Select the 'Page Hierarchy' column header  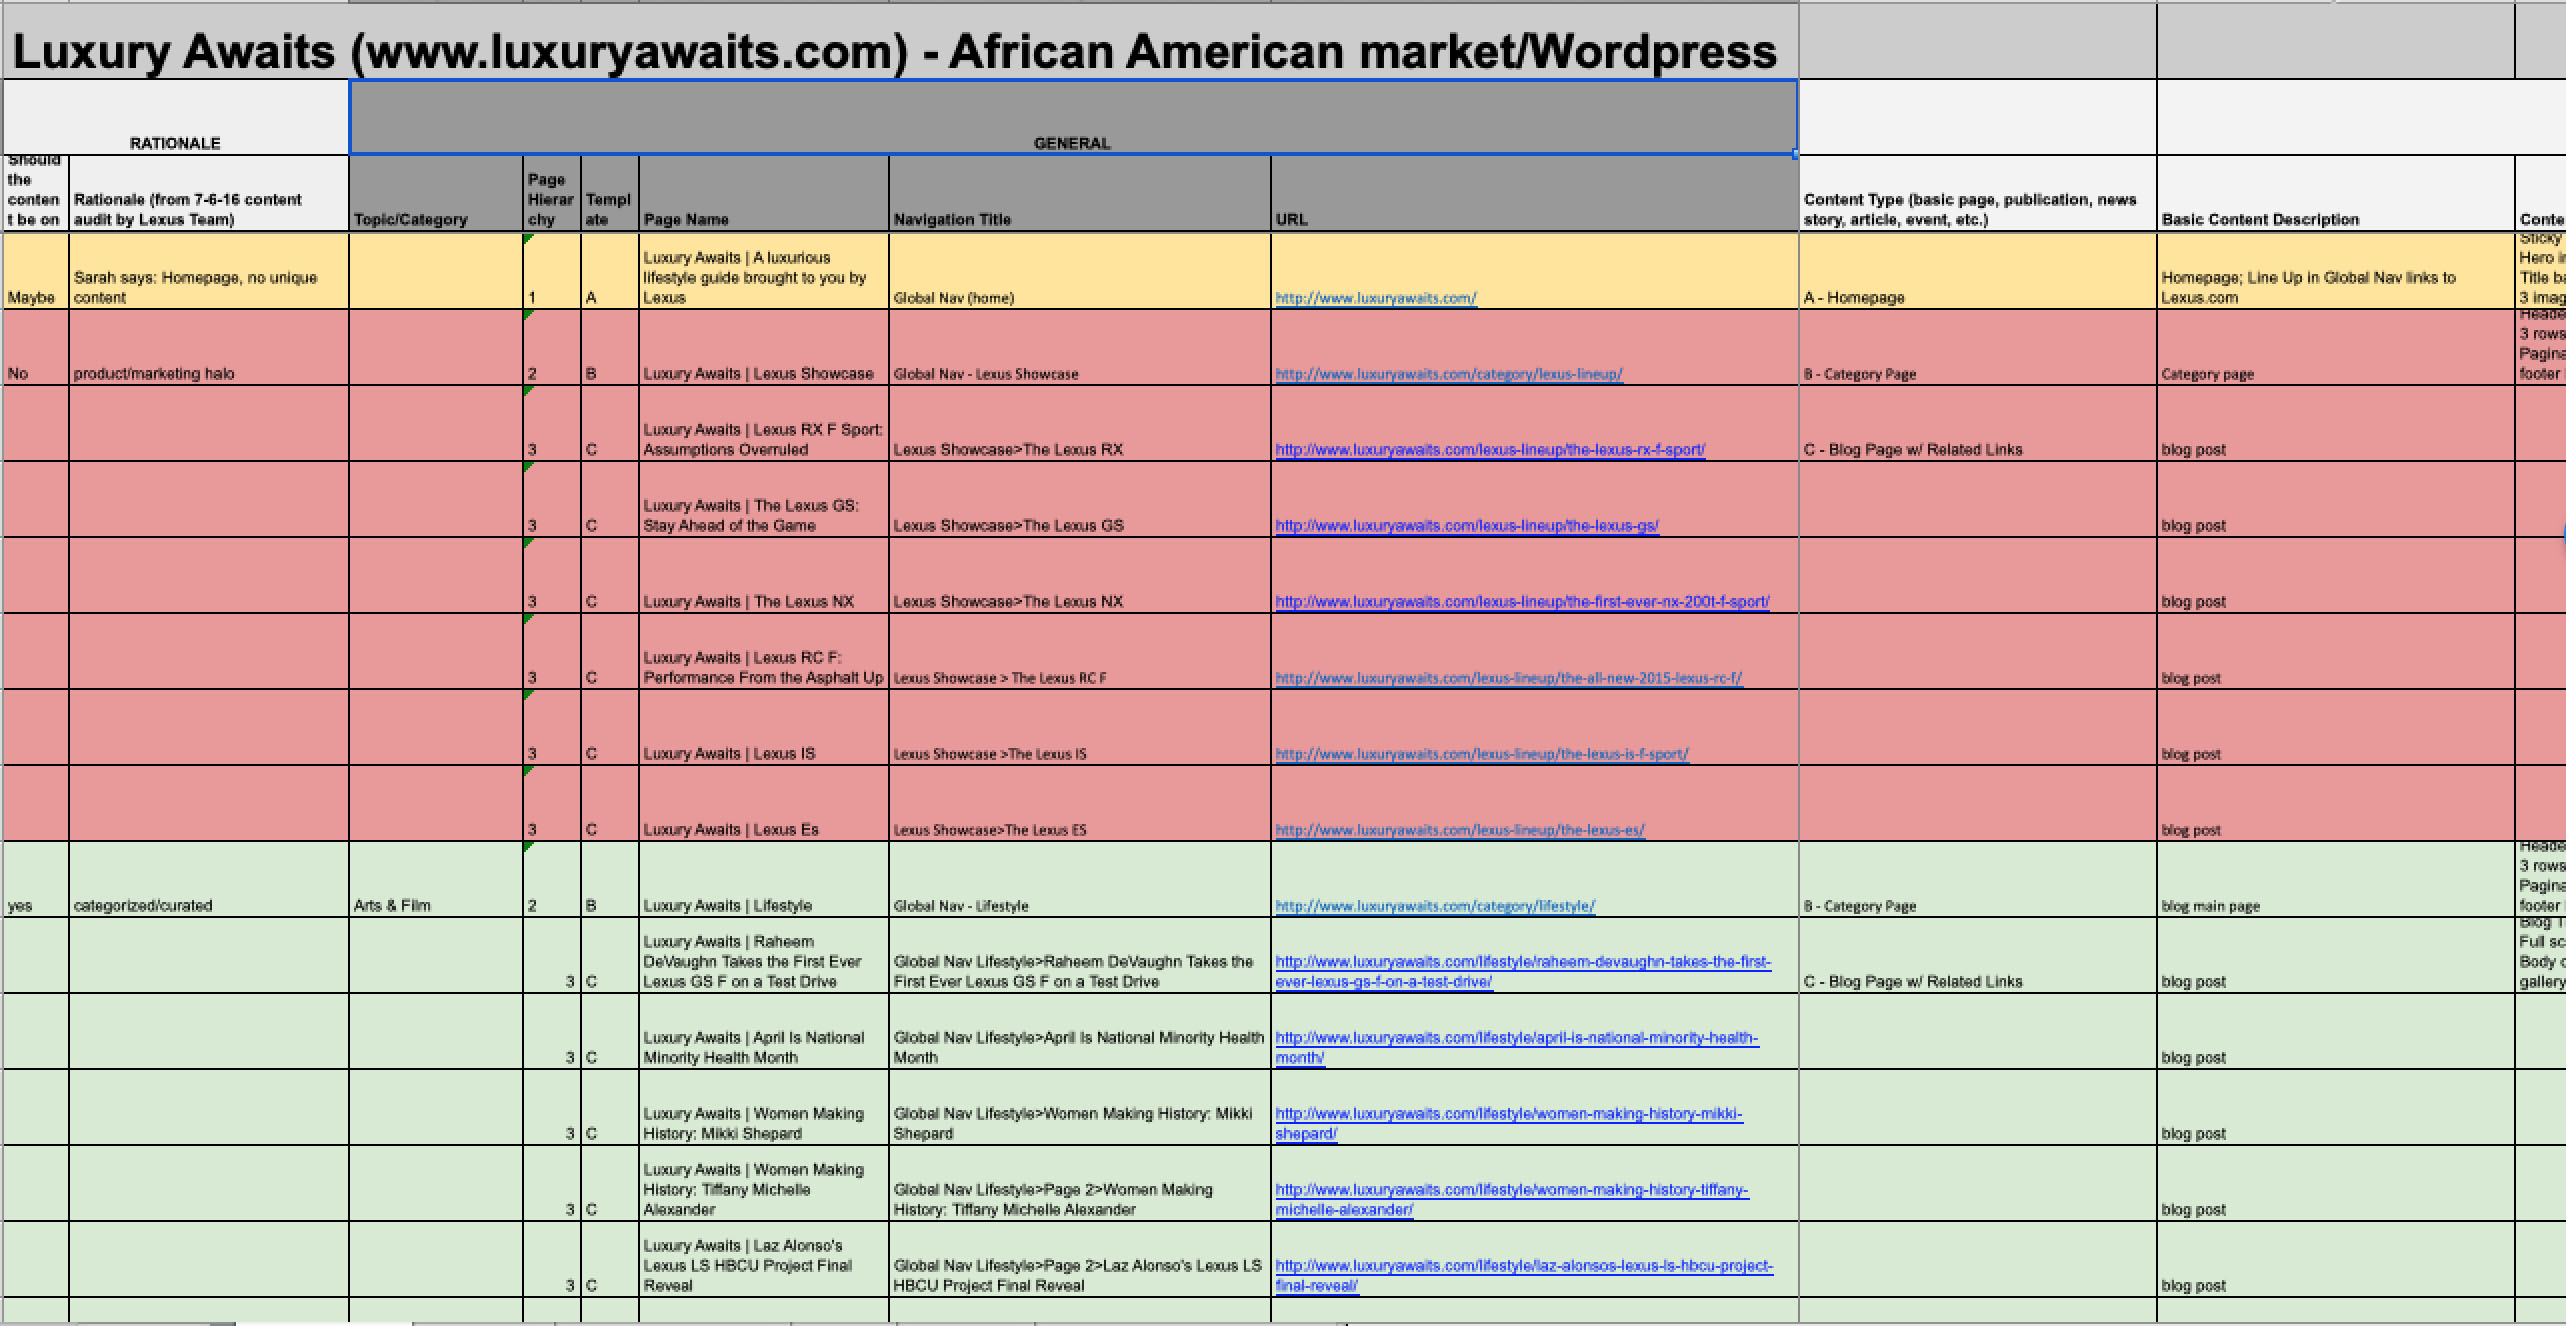(x=552, y=194)
